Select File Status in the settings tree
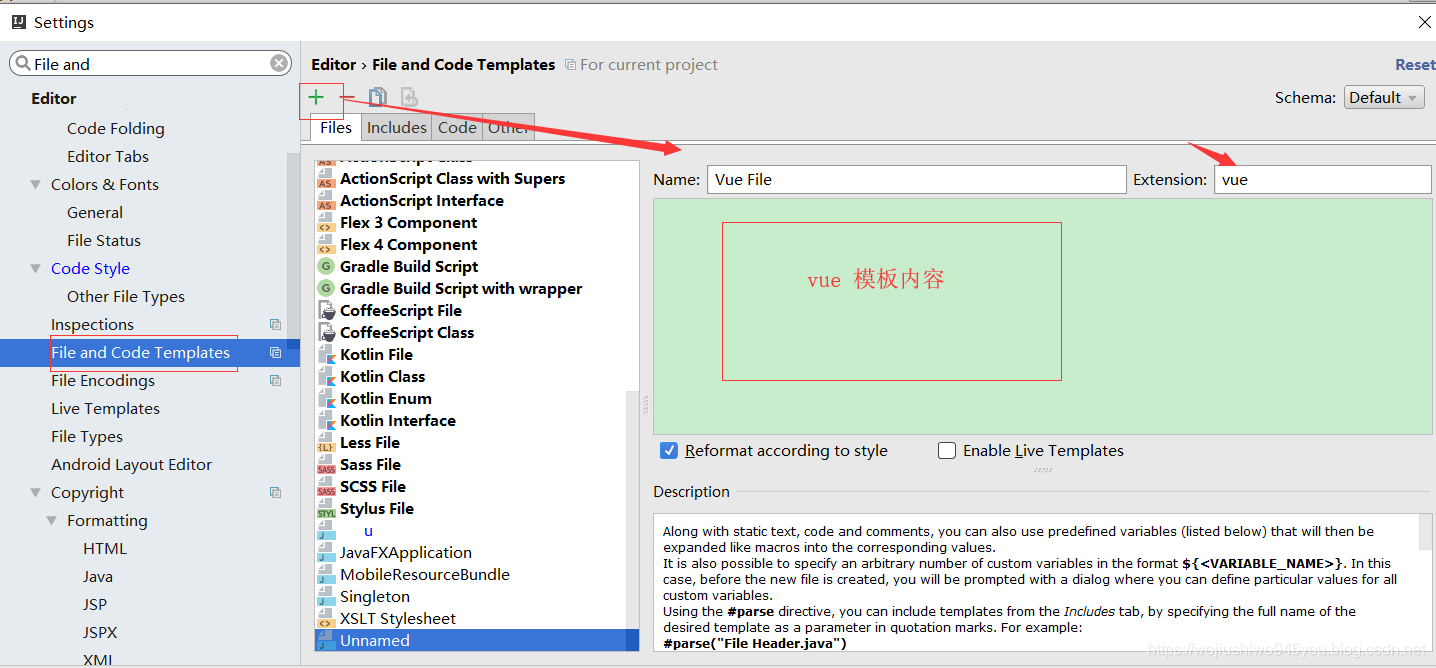The height and width of the screenshot is (668, 1436). (104, 240)
